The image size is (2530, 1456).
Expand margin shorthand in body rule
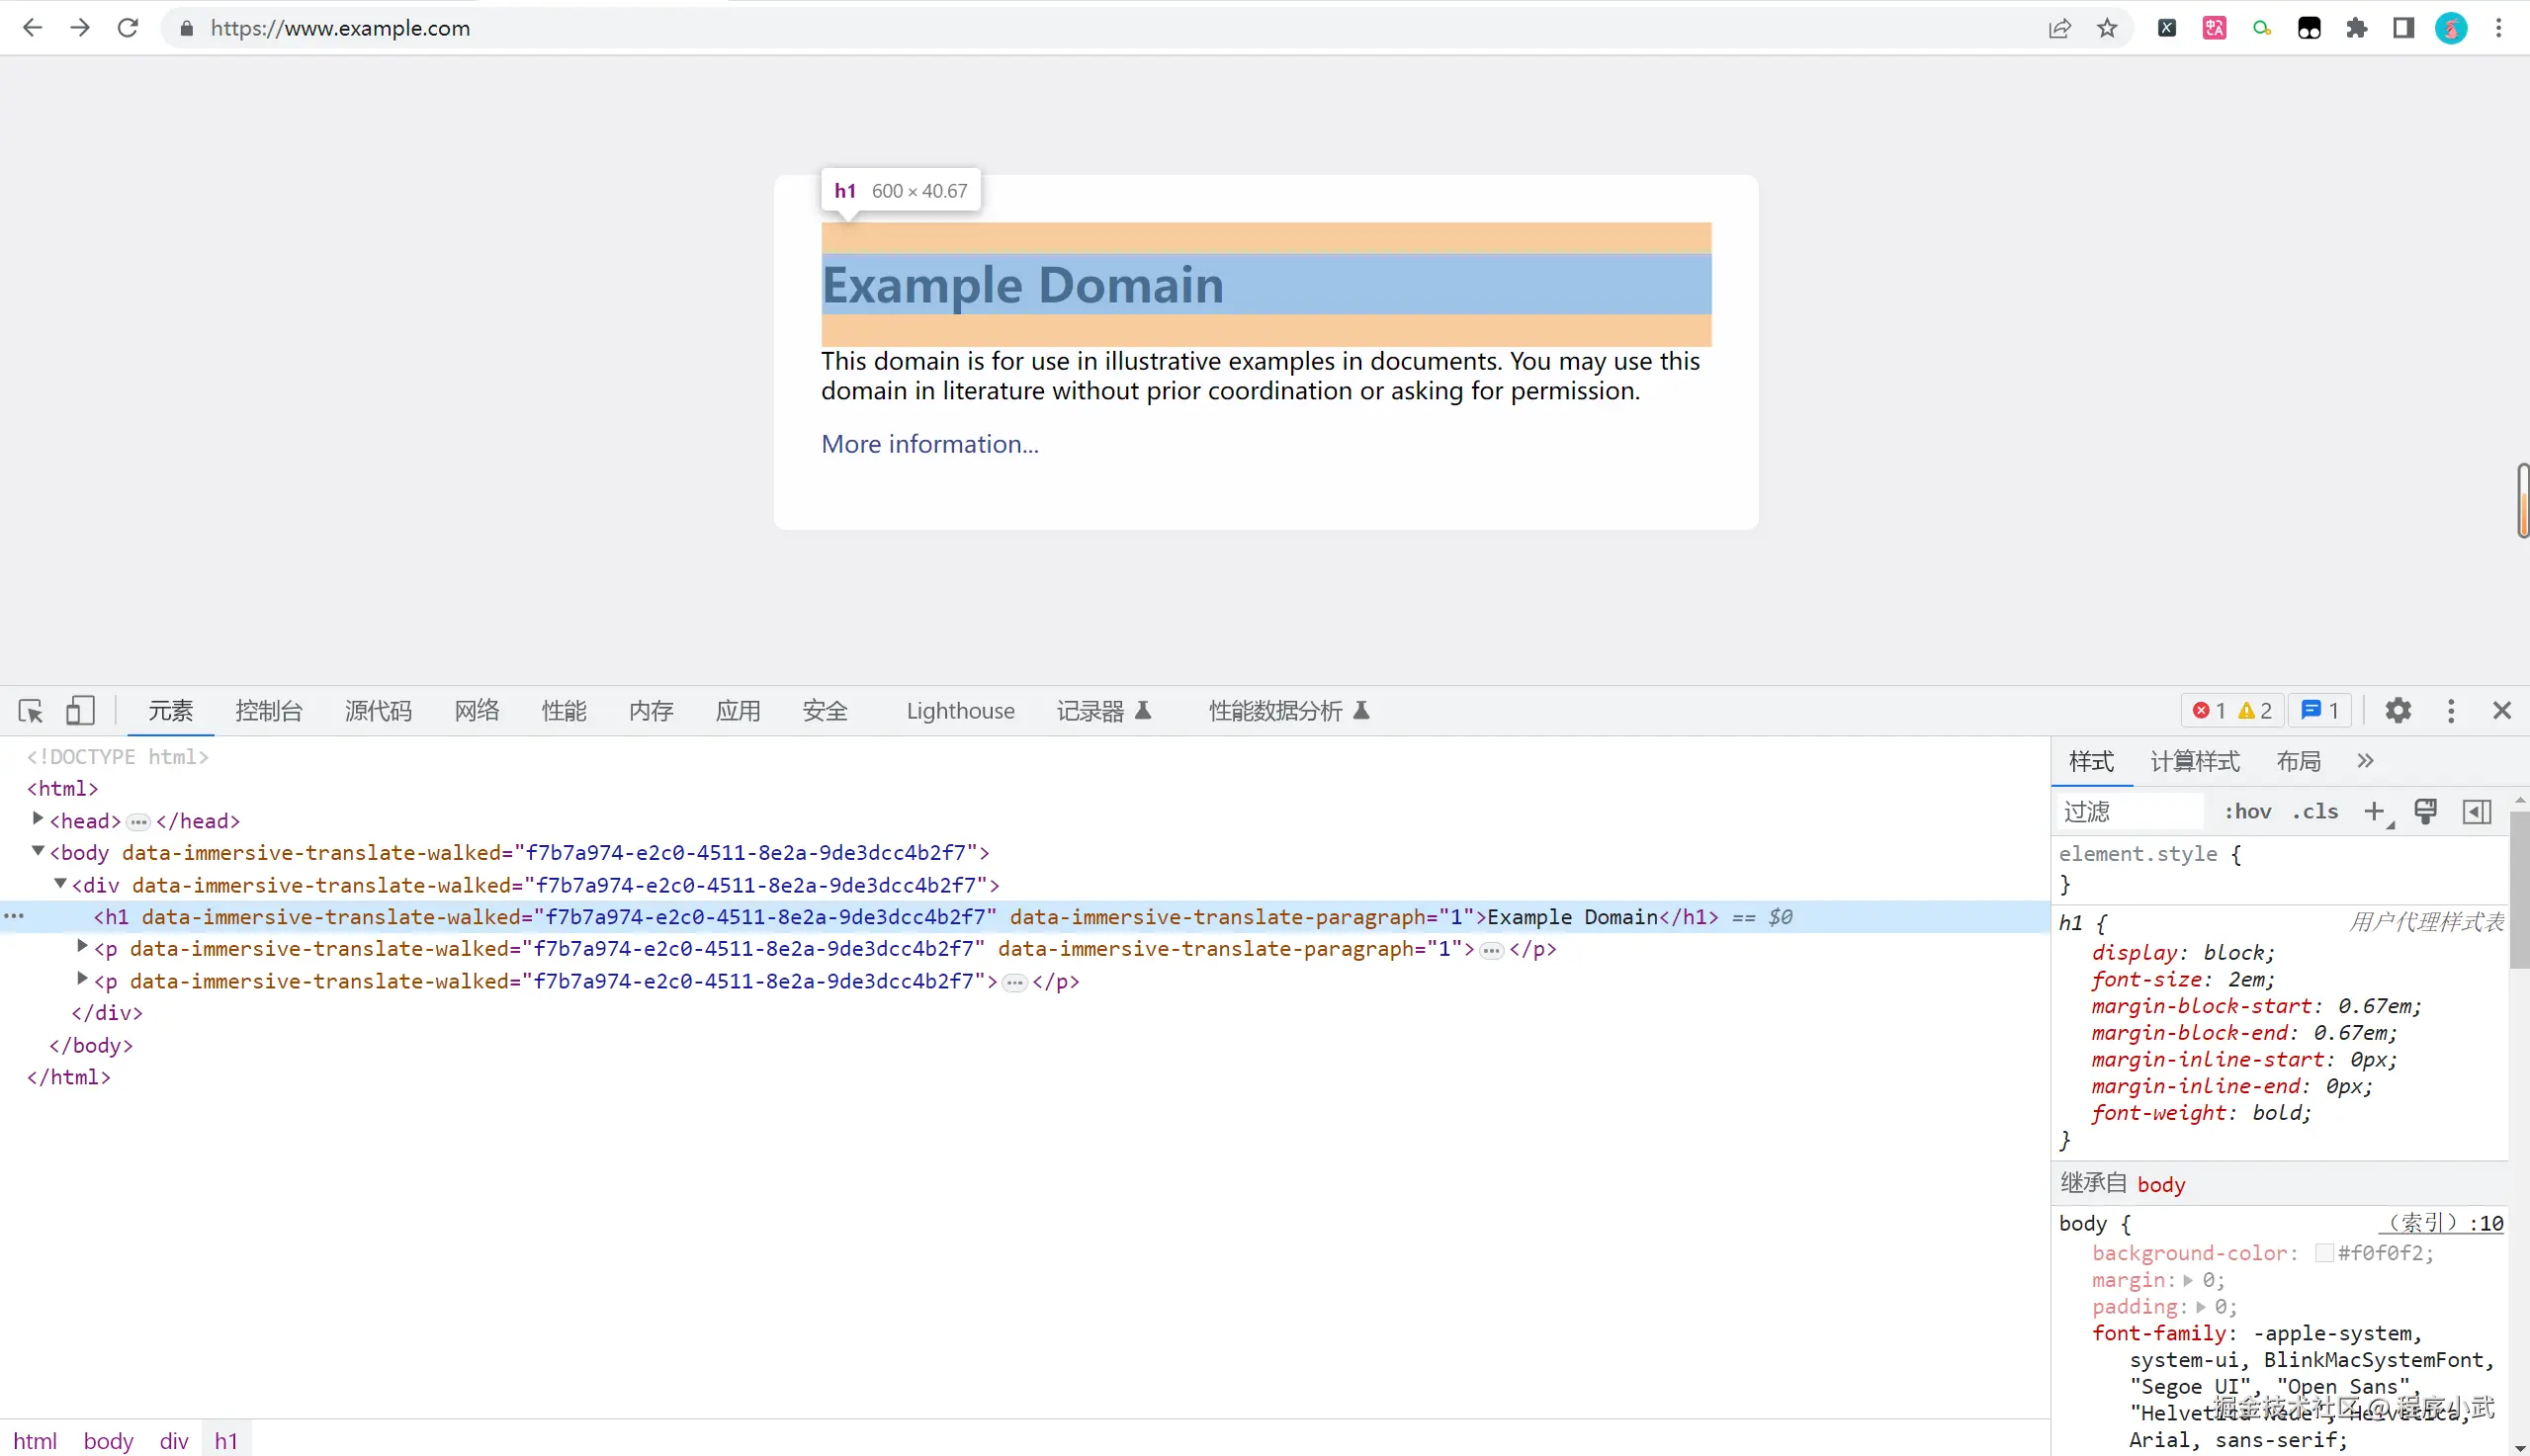[x=2188, y=1280]
